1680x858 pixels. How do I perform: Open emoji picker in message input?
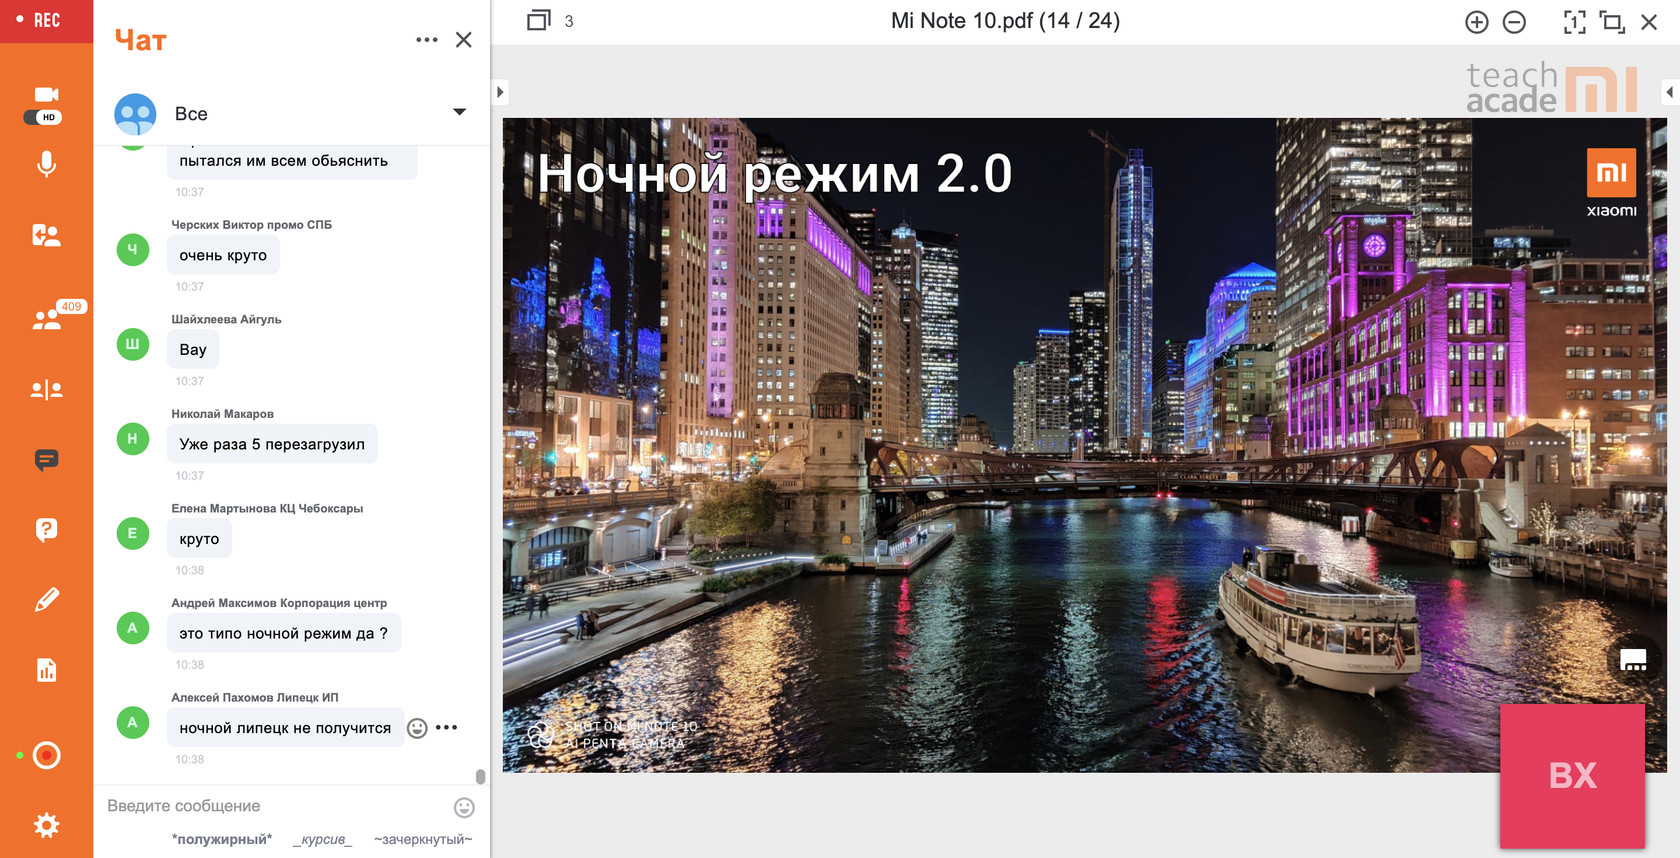point(464,807)
